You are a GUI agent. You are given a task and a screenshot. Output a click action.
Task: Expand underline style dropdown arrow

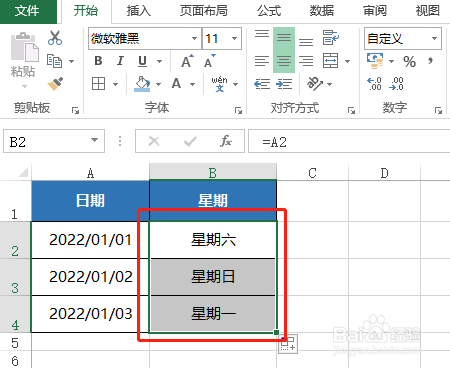click(159, 61)
